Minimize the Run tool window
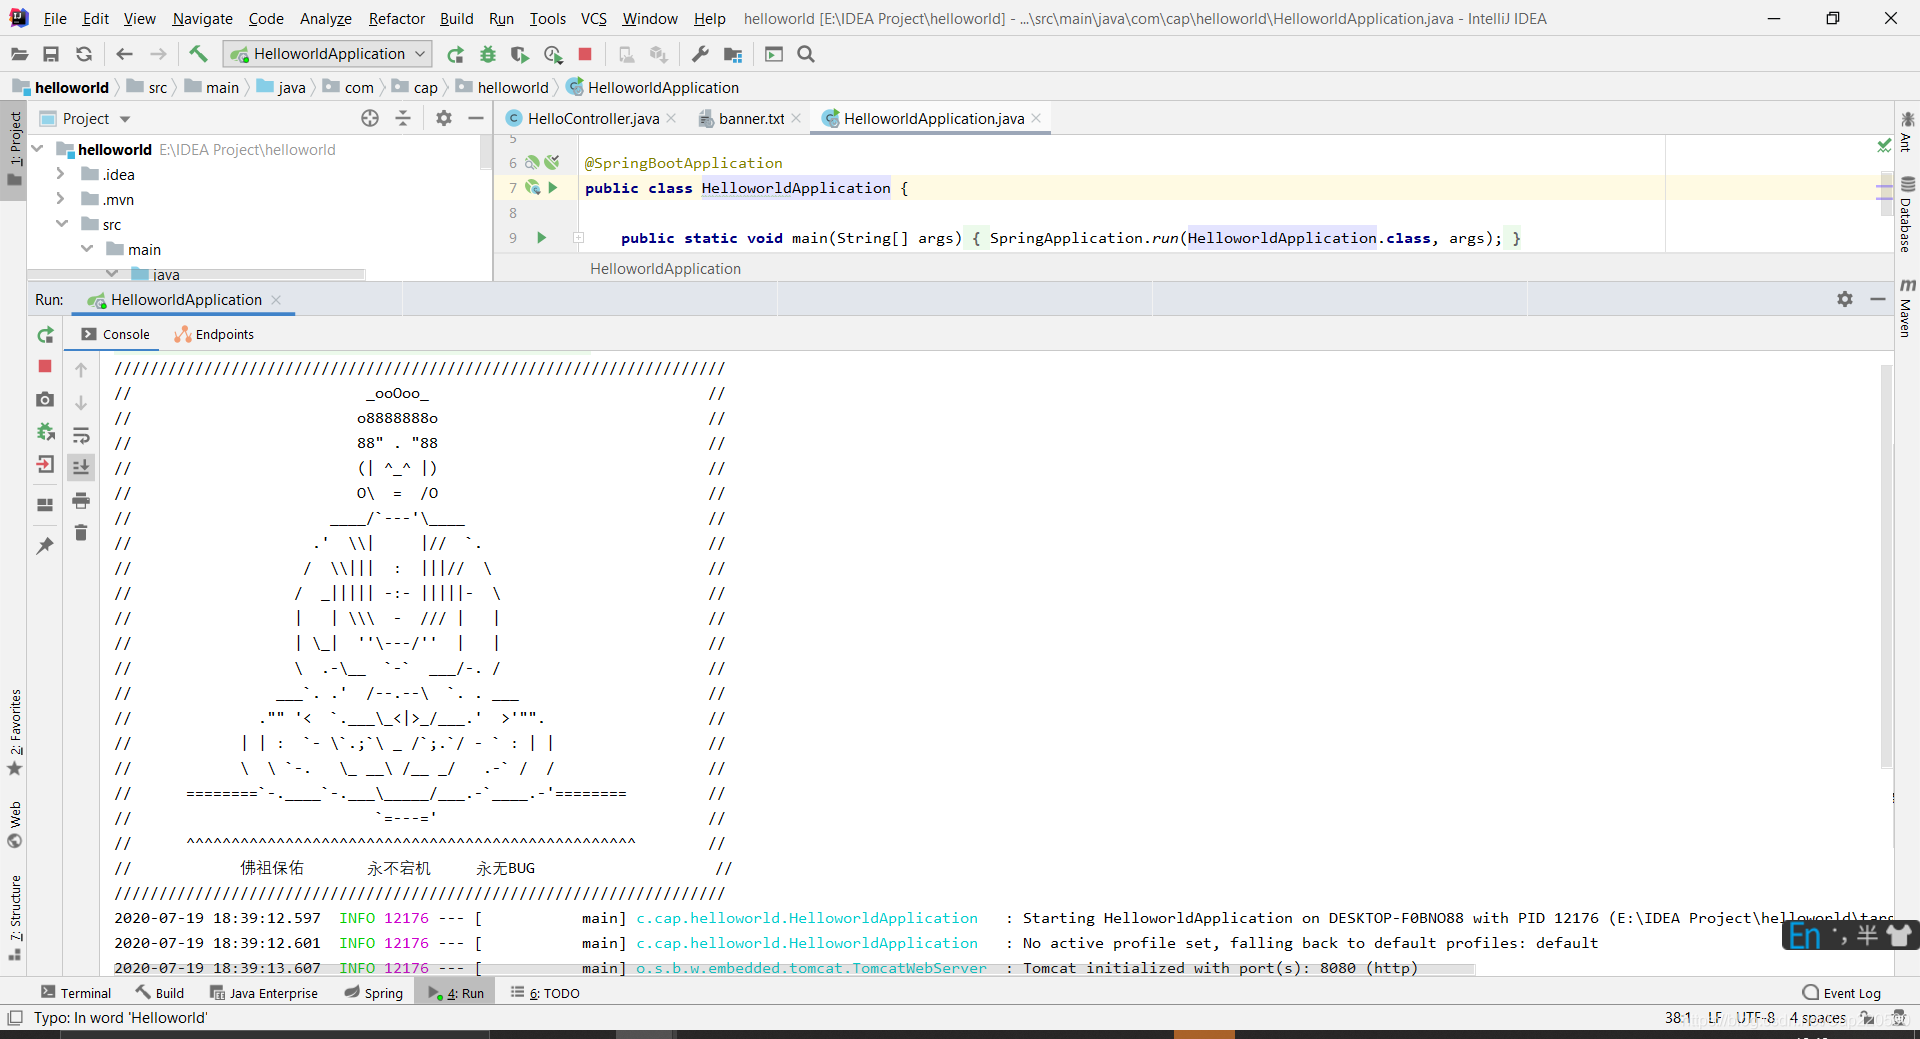1920x1039 pixels. pos(1878,299)
